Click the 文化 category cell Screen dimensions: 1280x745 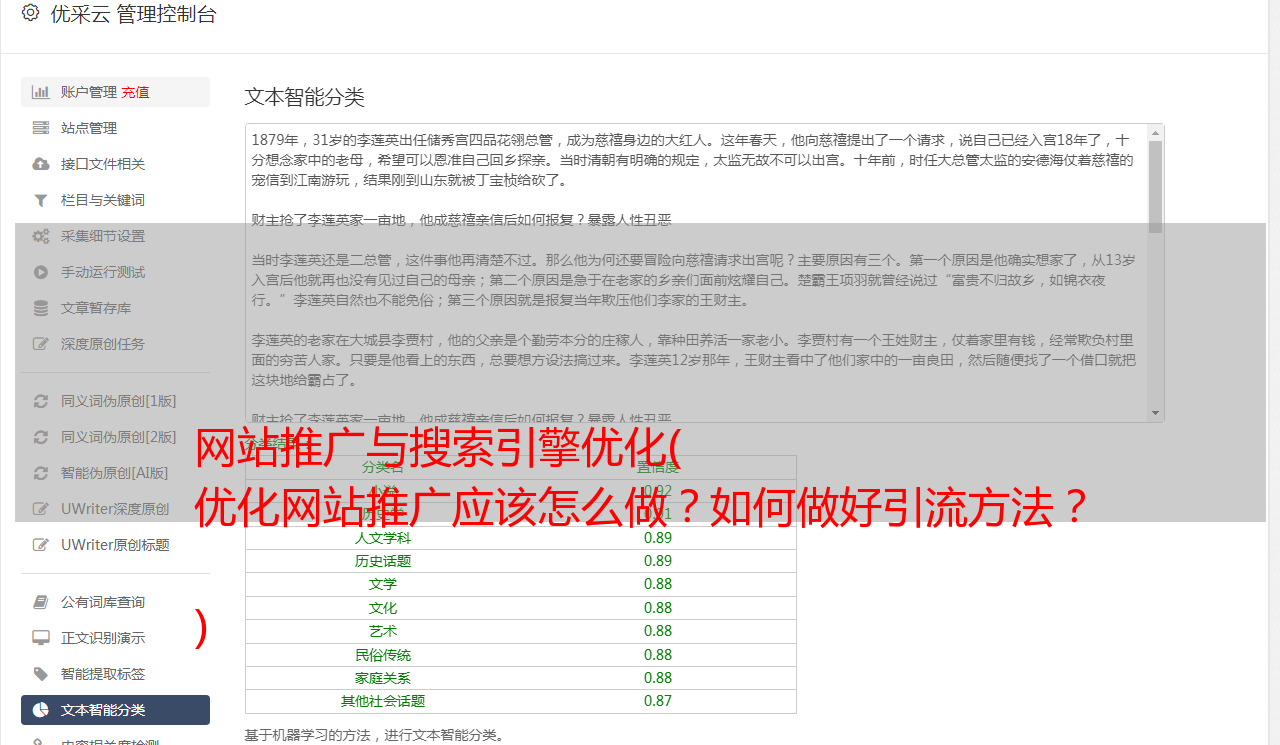383,608
